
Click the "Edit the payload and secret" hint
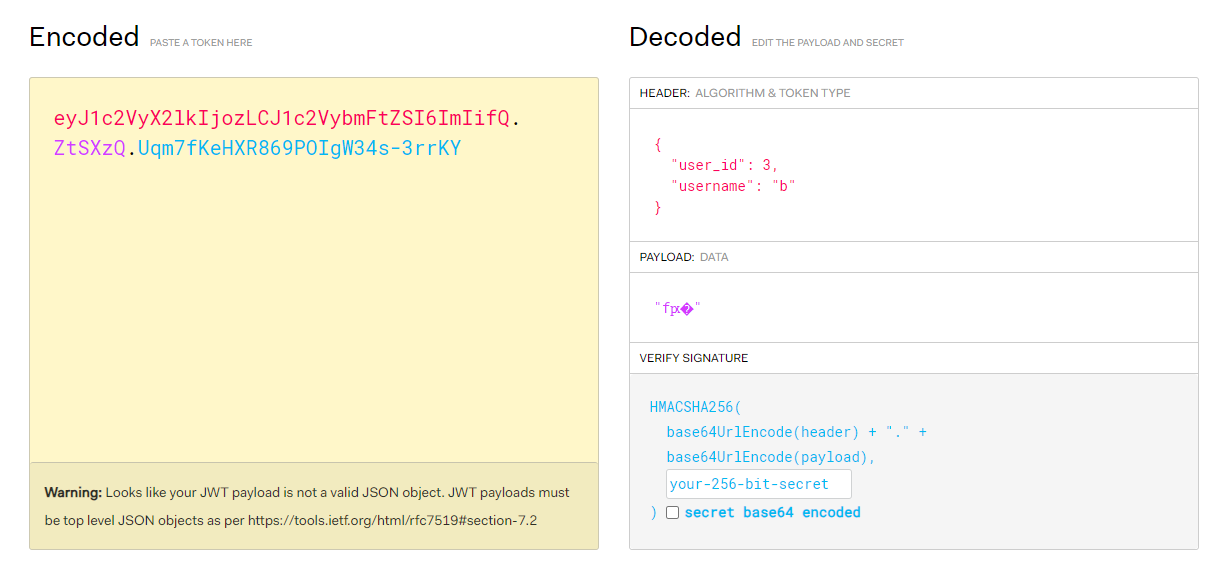point(827,43)
